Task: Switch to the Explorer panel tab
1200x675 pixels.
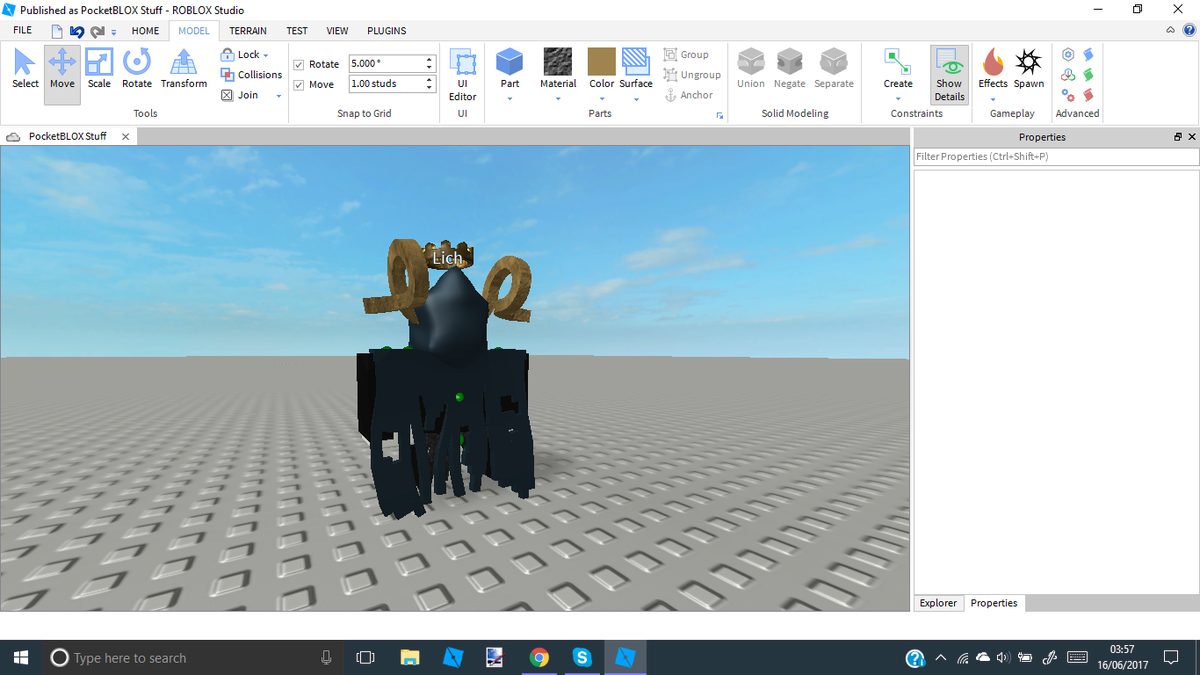Action: coord(938,603)
